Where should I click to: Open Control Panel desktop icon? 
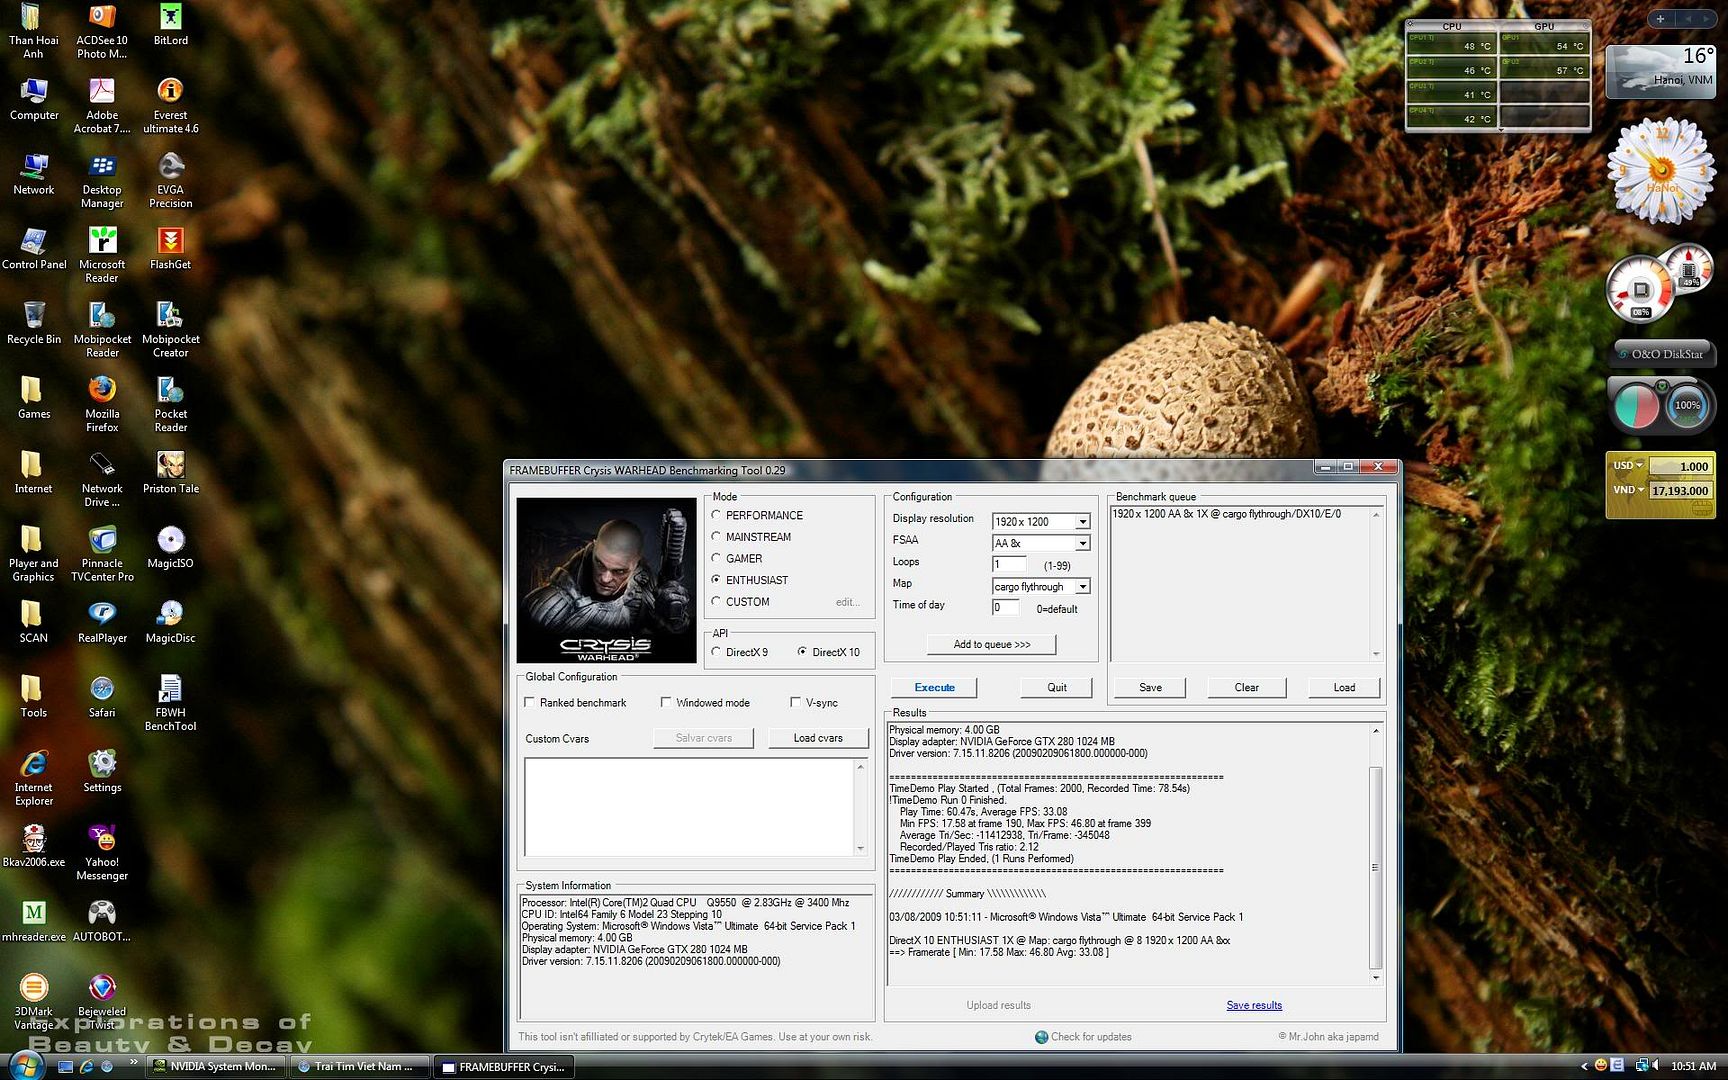(34, 249)
